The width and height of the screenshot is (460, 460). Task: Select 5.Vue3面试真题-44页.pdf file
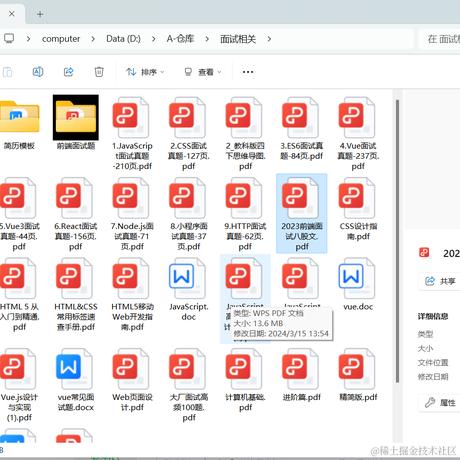pyautogui.click(x=19, y=214)
